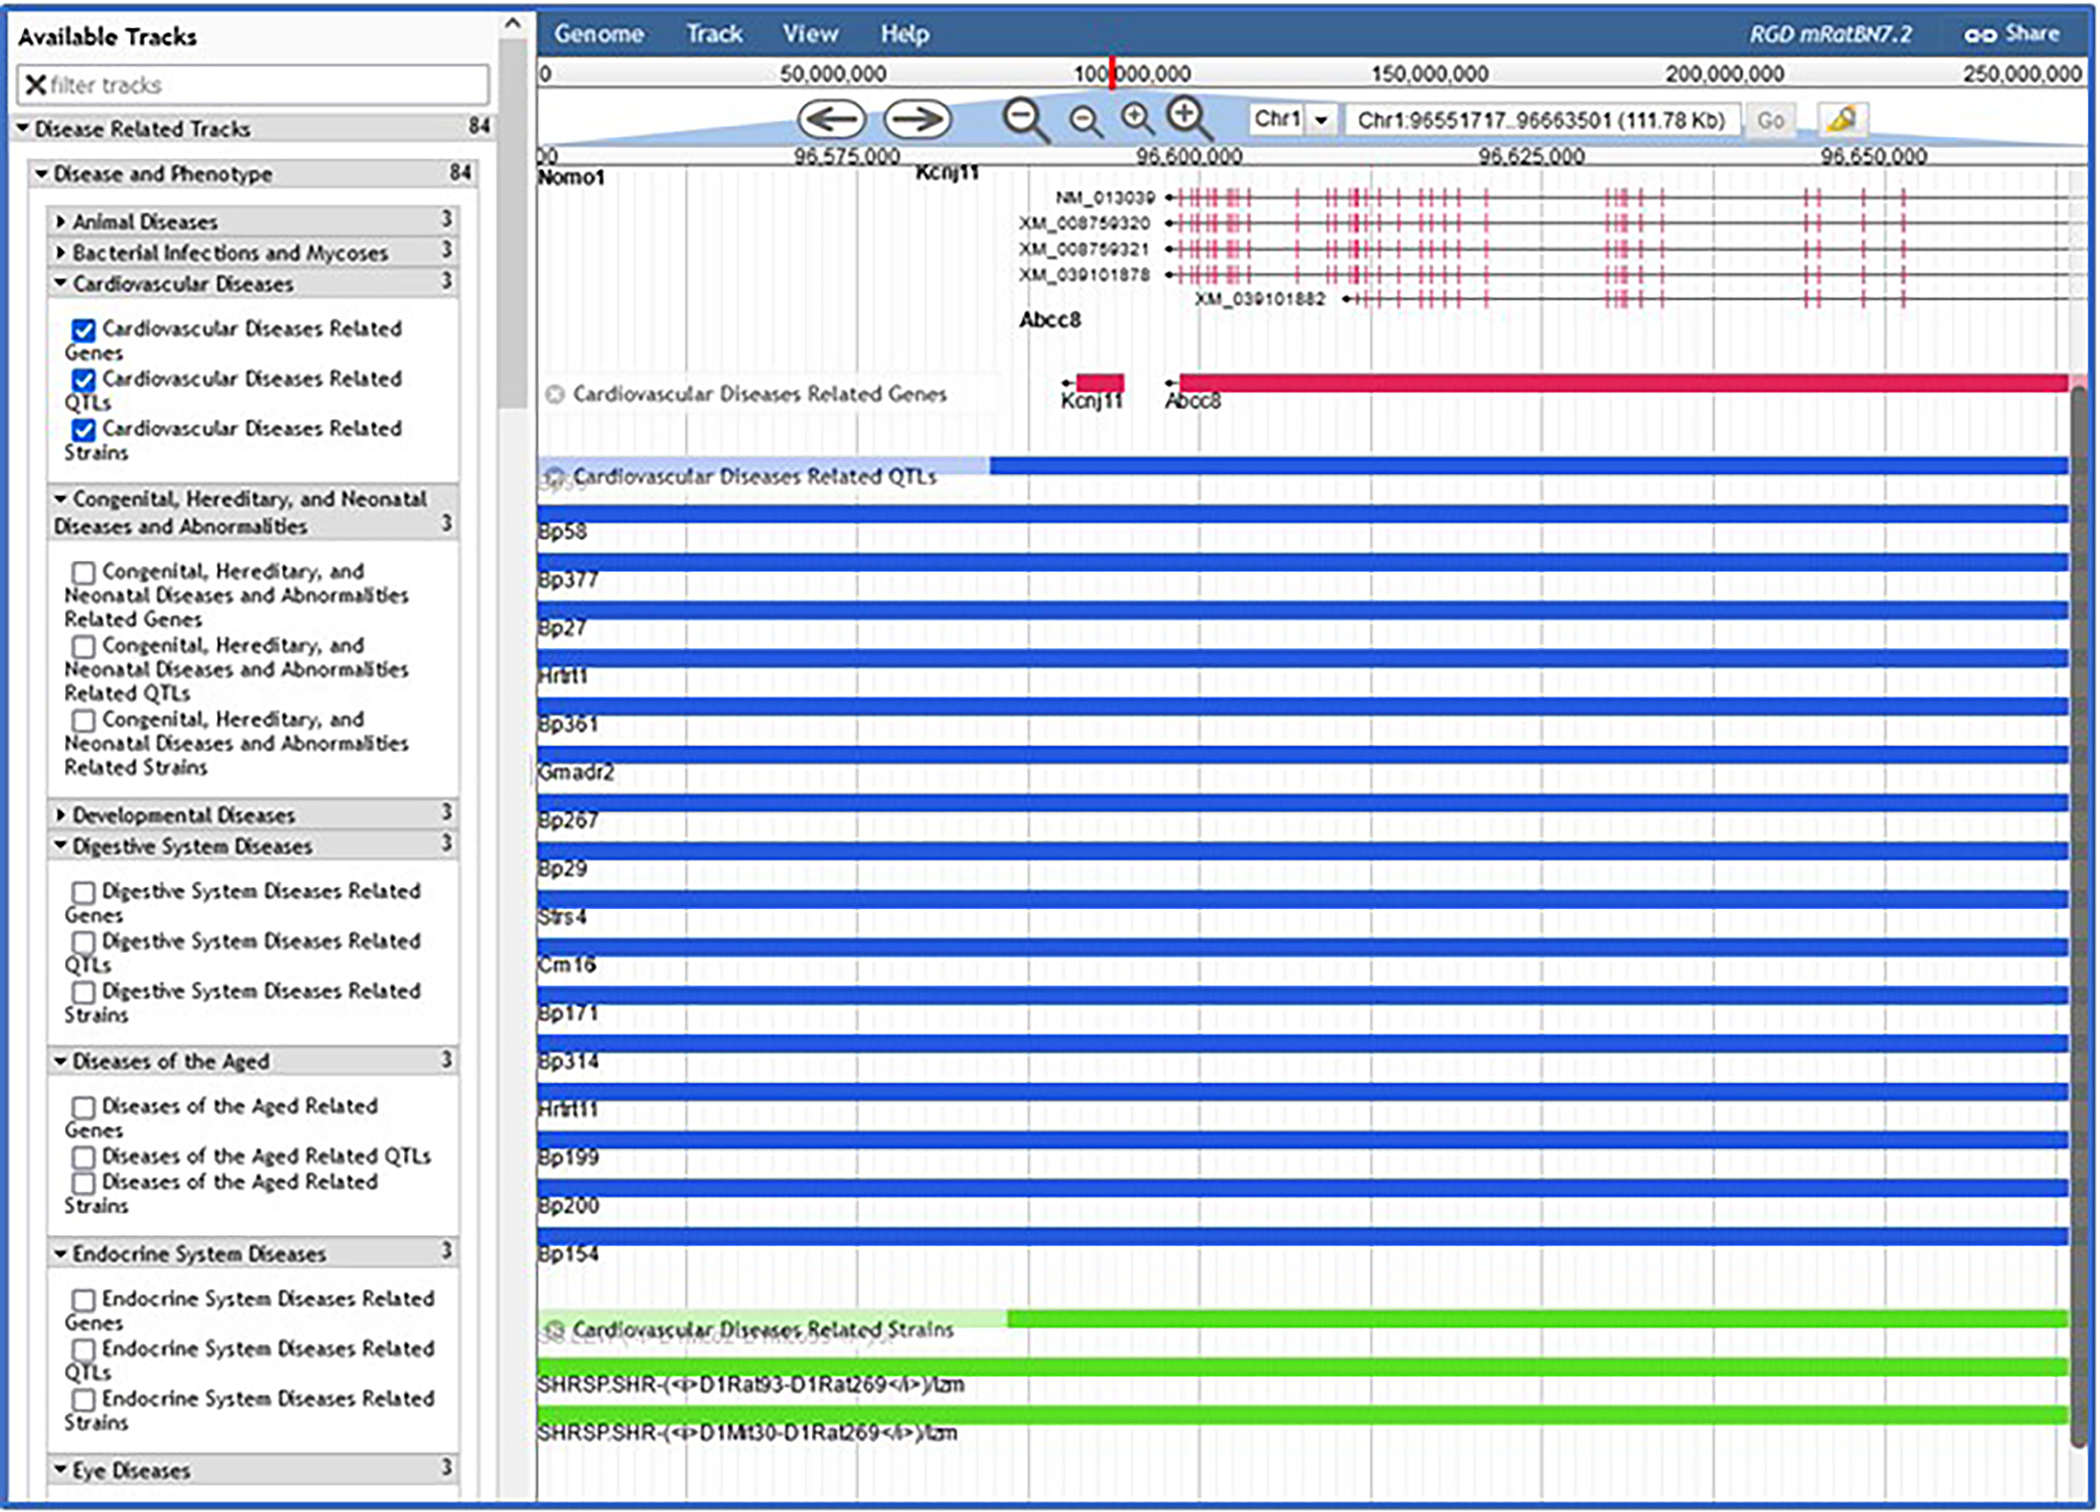
Task: Close Cardiovascular Diseases Related Genes track
Action: [x=554, y=394]
